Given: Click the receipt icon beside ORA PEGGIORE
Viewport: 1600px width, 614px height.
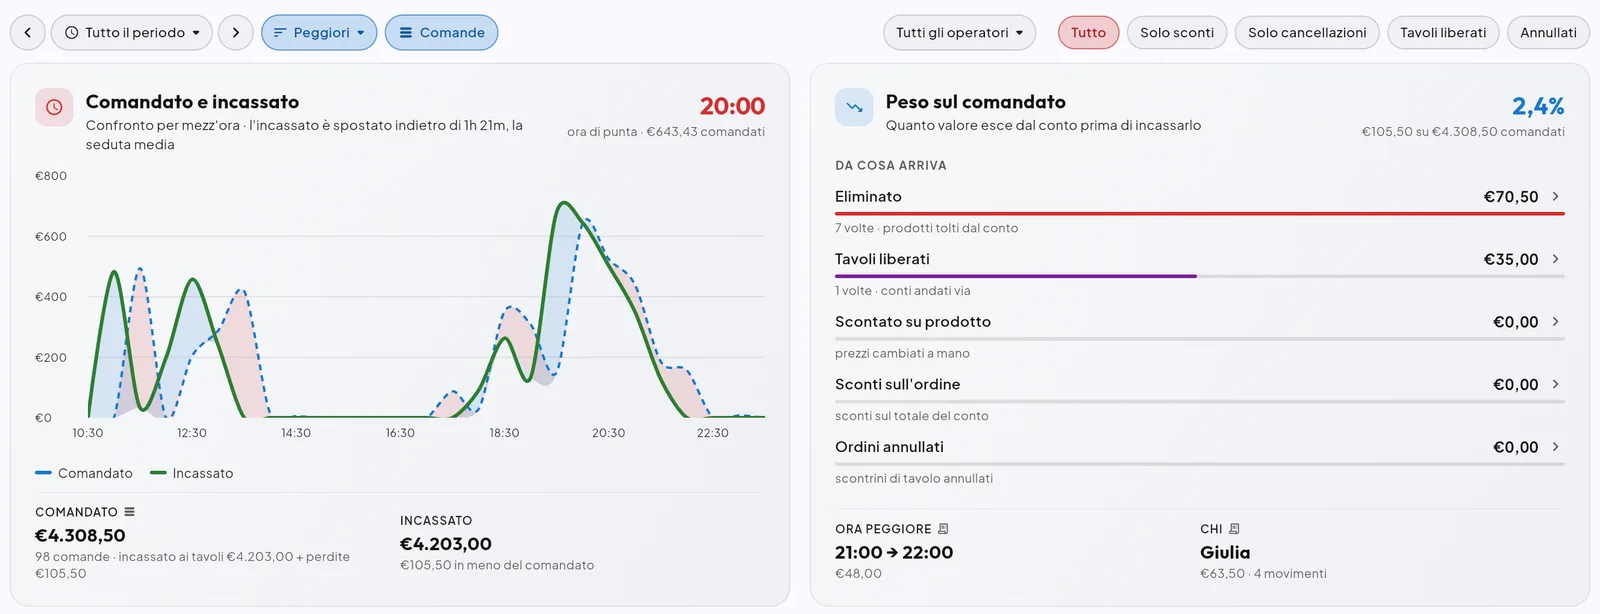Looking at the screenshot, I should pos(943,529).
